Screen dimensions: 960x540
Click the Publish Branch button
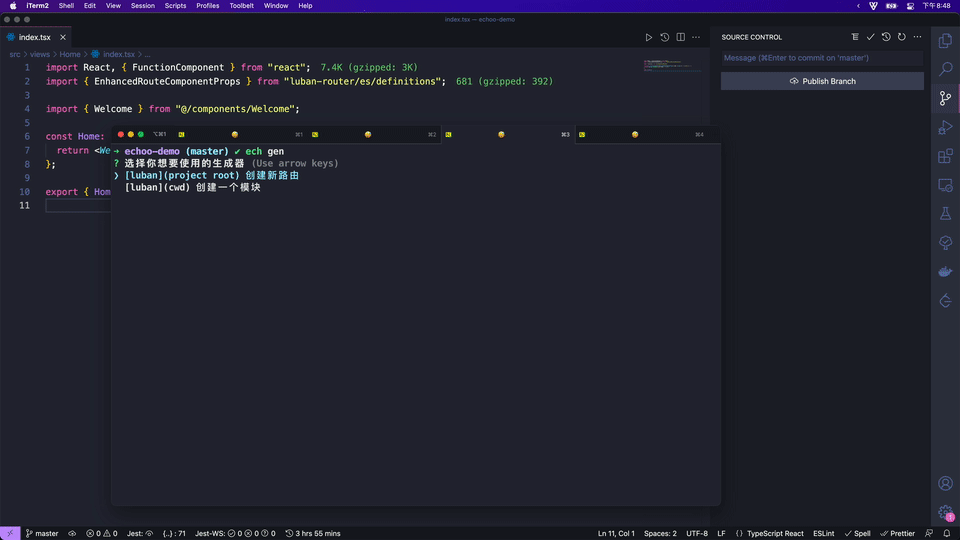pos(822,81)
